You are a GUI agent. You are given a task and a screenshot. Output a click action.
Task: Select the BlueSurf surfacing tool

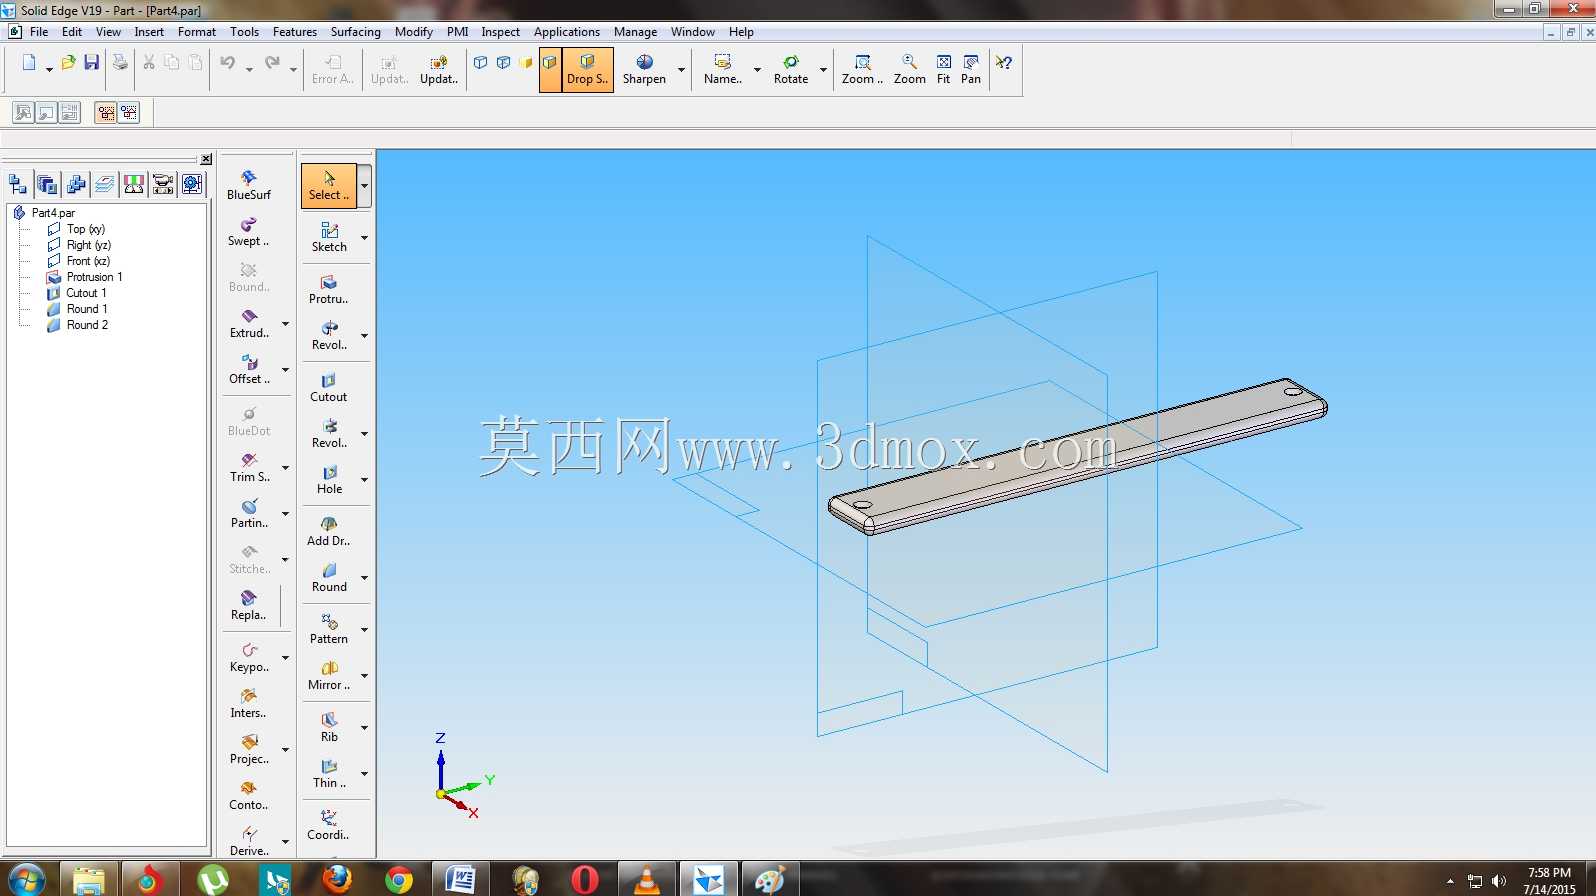click(x=249, y=185)
